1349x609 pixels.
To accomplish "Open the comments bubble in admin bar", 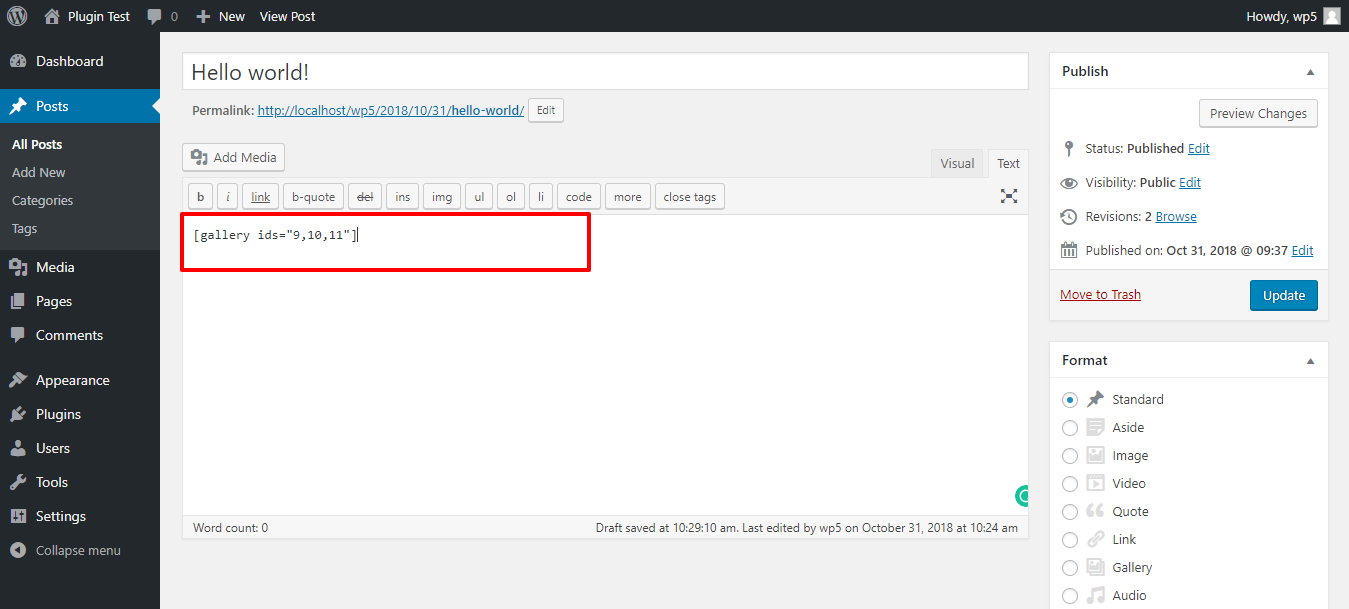I will [154, 17].
